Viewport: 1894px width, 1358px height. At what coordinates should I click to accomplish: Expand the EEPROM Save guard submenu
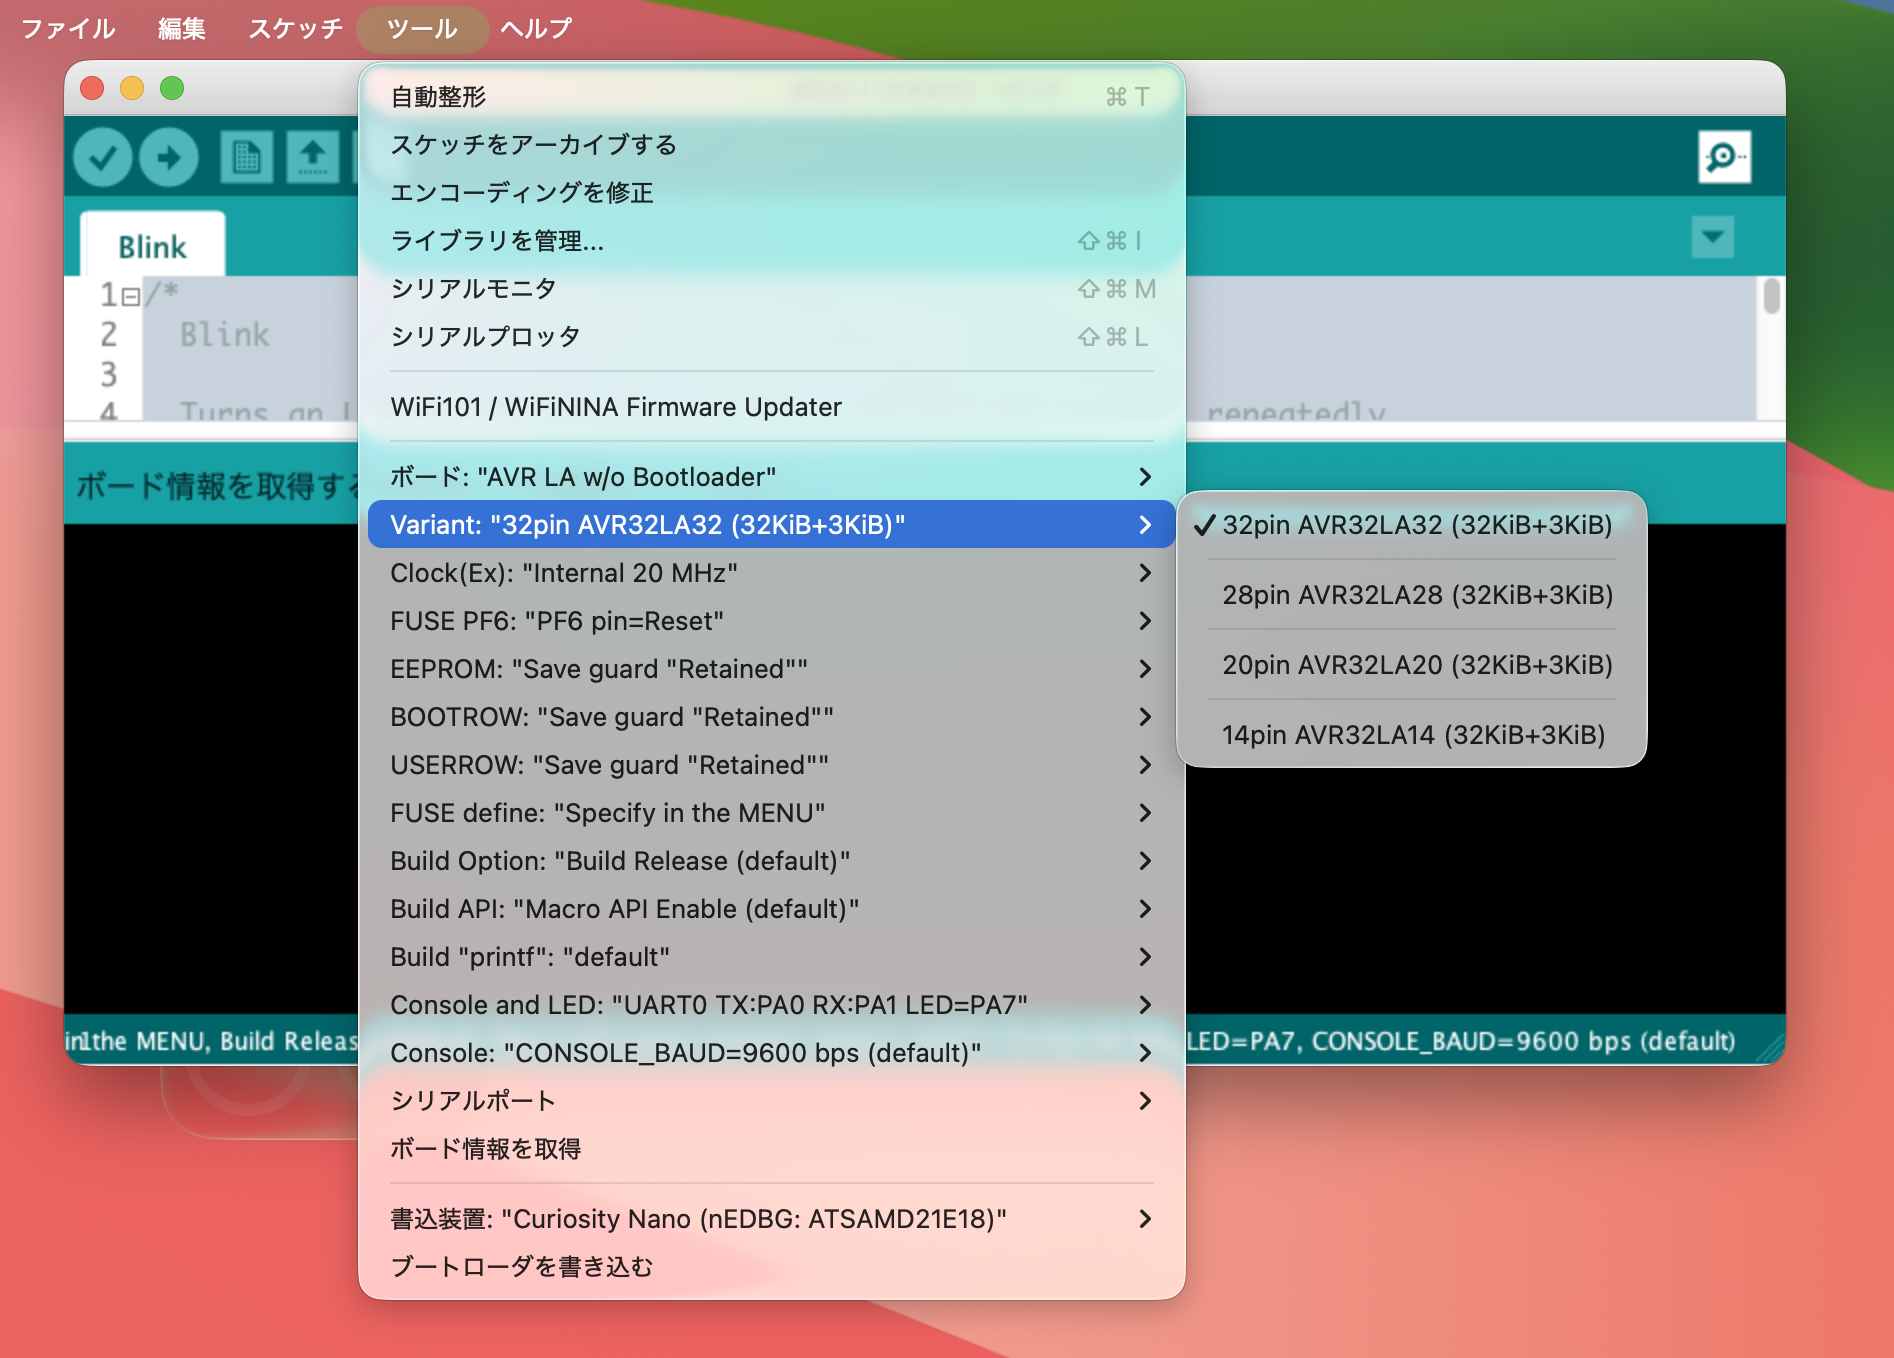[x=771, y=669]
